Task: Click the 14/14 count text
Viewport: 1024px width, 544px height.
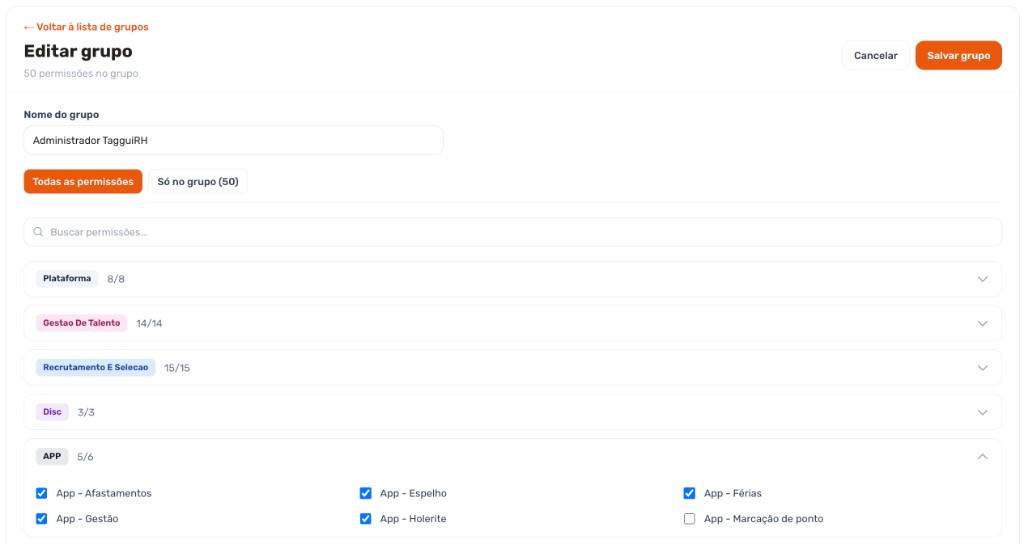Action: [149, 323]
